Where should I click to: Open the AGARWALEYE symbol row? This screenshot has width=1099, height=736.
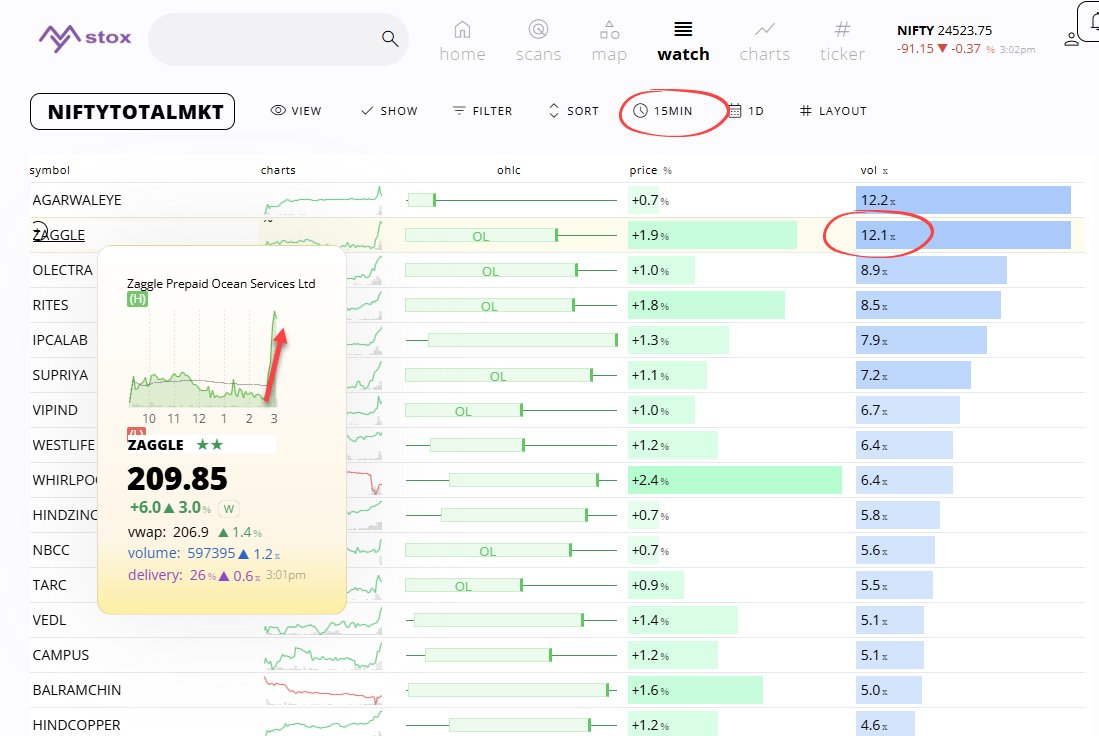coord(77,200)
